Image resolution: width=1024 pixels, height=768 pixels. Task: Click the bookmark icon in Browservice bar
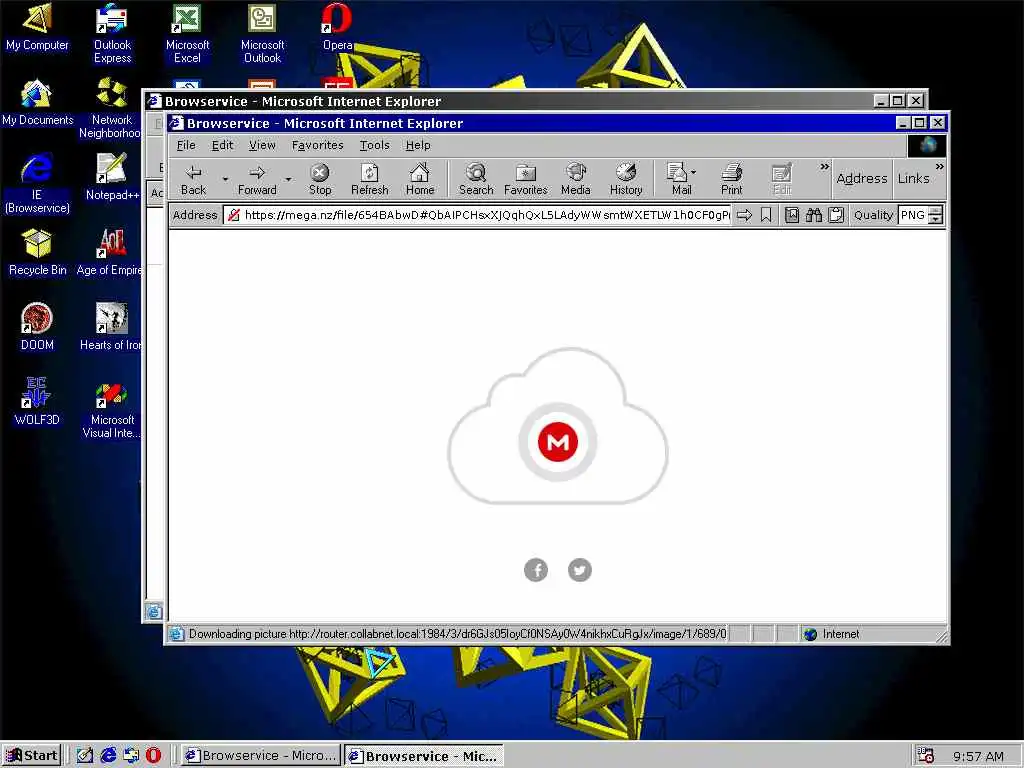(x=766, y=215)
